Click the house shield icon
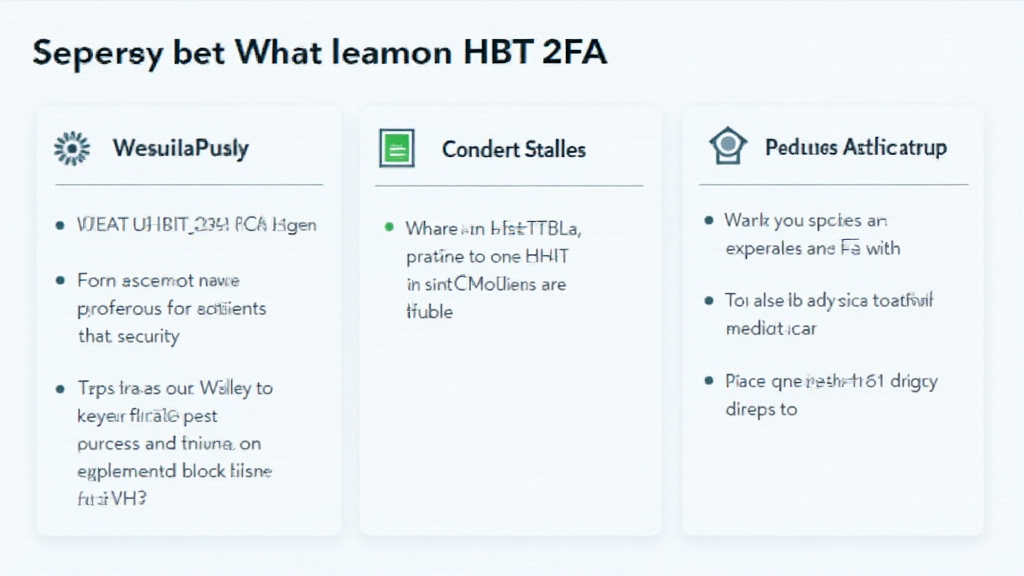Image resolution: width=1024 pixels, height=576 pixels. click(727, 147)
